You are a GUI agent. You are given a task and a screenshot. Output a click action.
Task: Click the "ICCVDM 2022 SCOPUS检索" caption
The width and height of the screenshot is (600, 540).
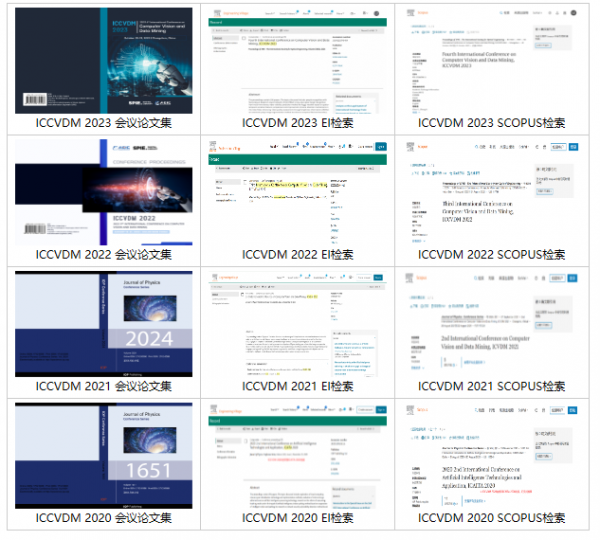point(491,254)
